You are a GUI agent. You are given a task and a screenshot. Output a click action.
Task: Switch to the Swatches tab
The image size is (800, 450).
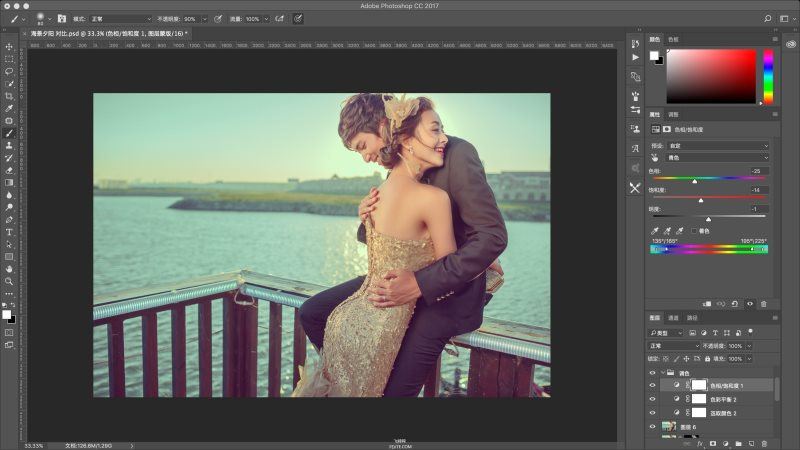tap(673, 39)
